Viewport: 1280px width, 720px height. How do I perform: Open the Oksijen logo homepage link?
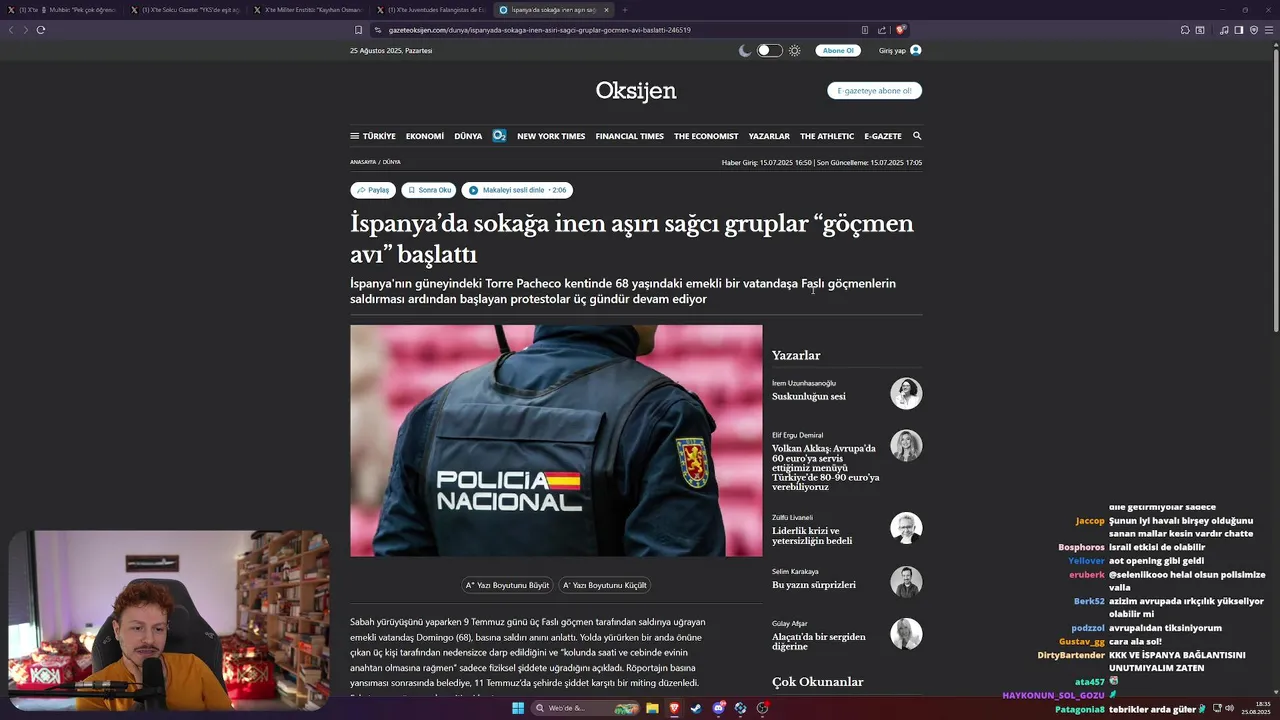(636, 91)
